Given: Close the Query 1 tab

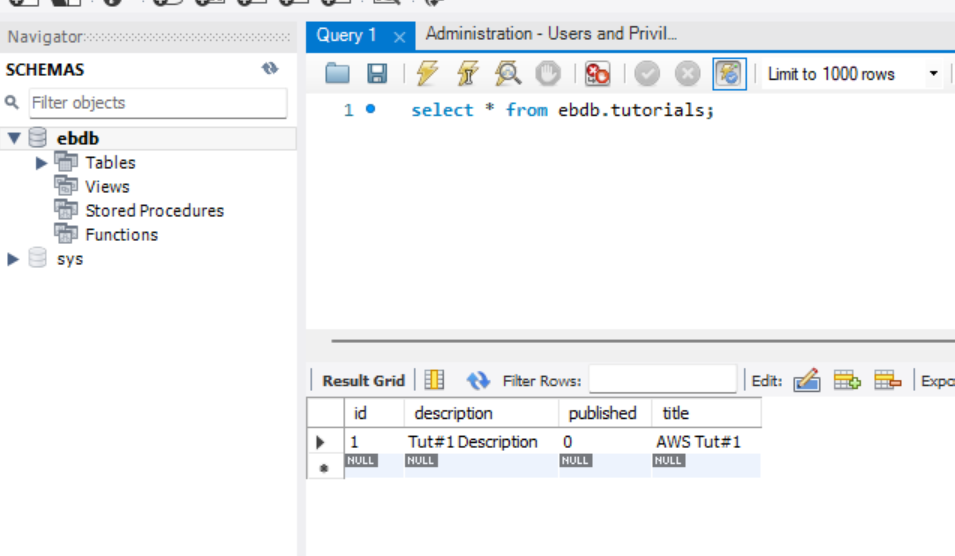Looking at the screenshot, I should [400, 37].
